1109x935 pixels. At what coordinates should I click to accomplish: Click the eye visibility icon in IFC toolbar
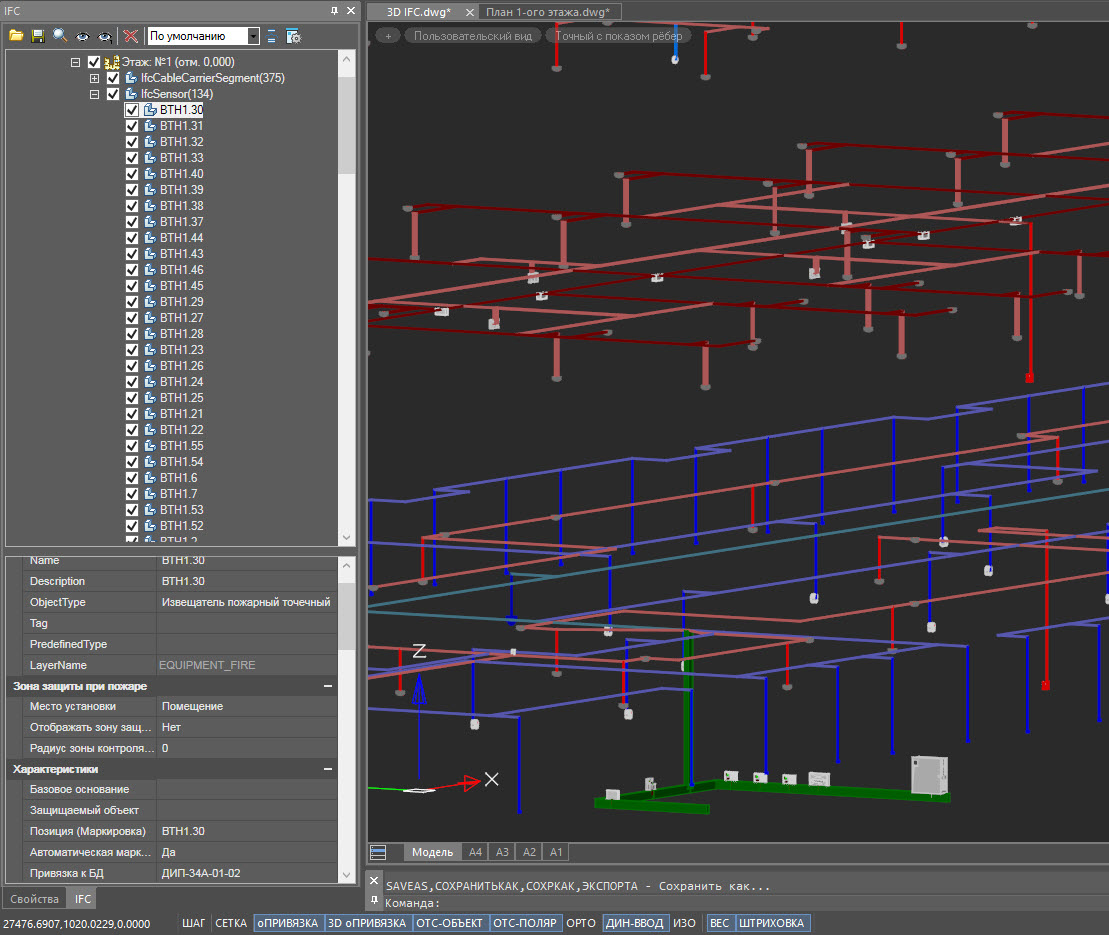click(82, 36)
